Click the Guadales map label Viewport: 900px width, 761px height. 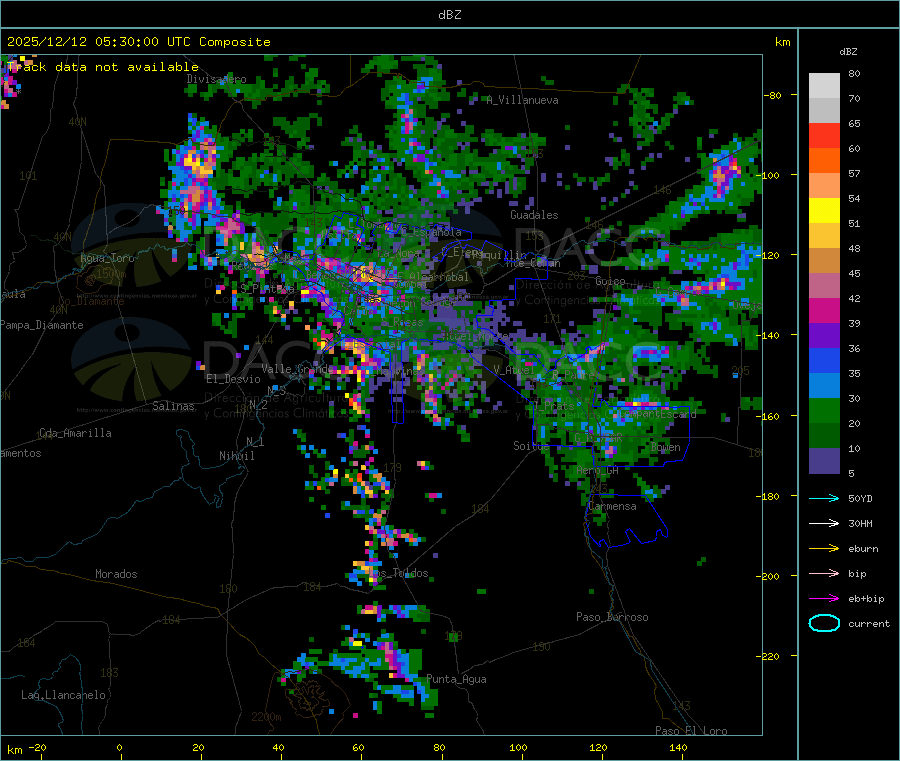534,215
